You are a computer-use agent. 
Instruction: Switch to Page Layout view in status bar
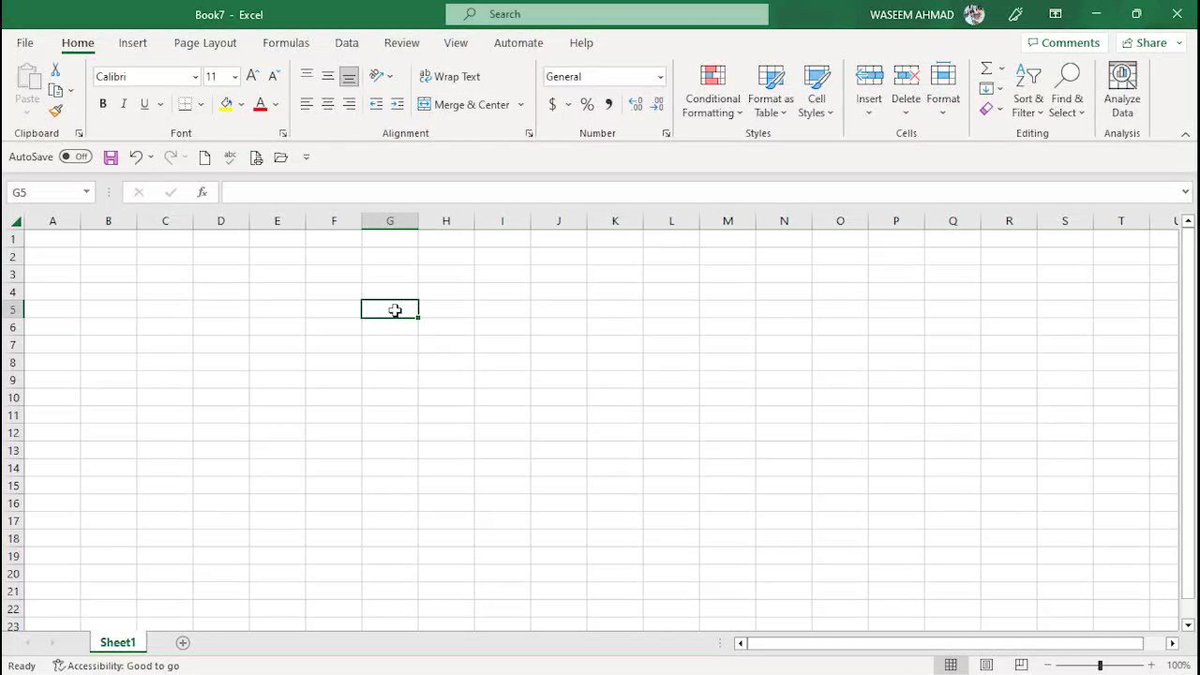pyautogui.click(x=986, y=665)
